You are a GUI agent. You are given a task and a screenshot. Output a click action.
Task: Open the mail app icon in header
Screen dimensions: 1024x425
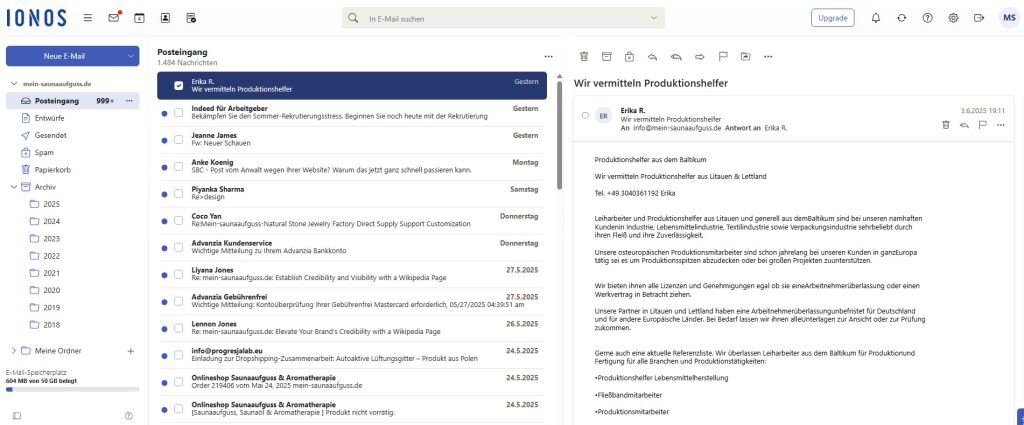coord(114,18)
